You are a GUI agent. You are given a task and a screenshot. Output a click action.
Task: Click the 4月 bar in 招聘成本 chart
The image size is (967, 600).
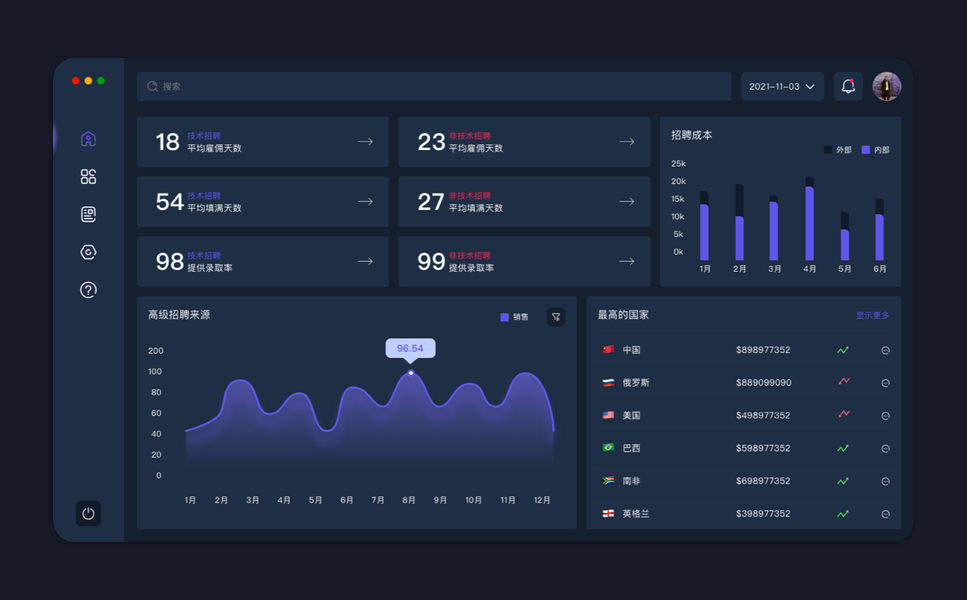pos(810,218)
